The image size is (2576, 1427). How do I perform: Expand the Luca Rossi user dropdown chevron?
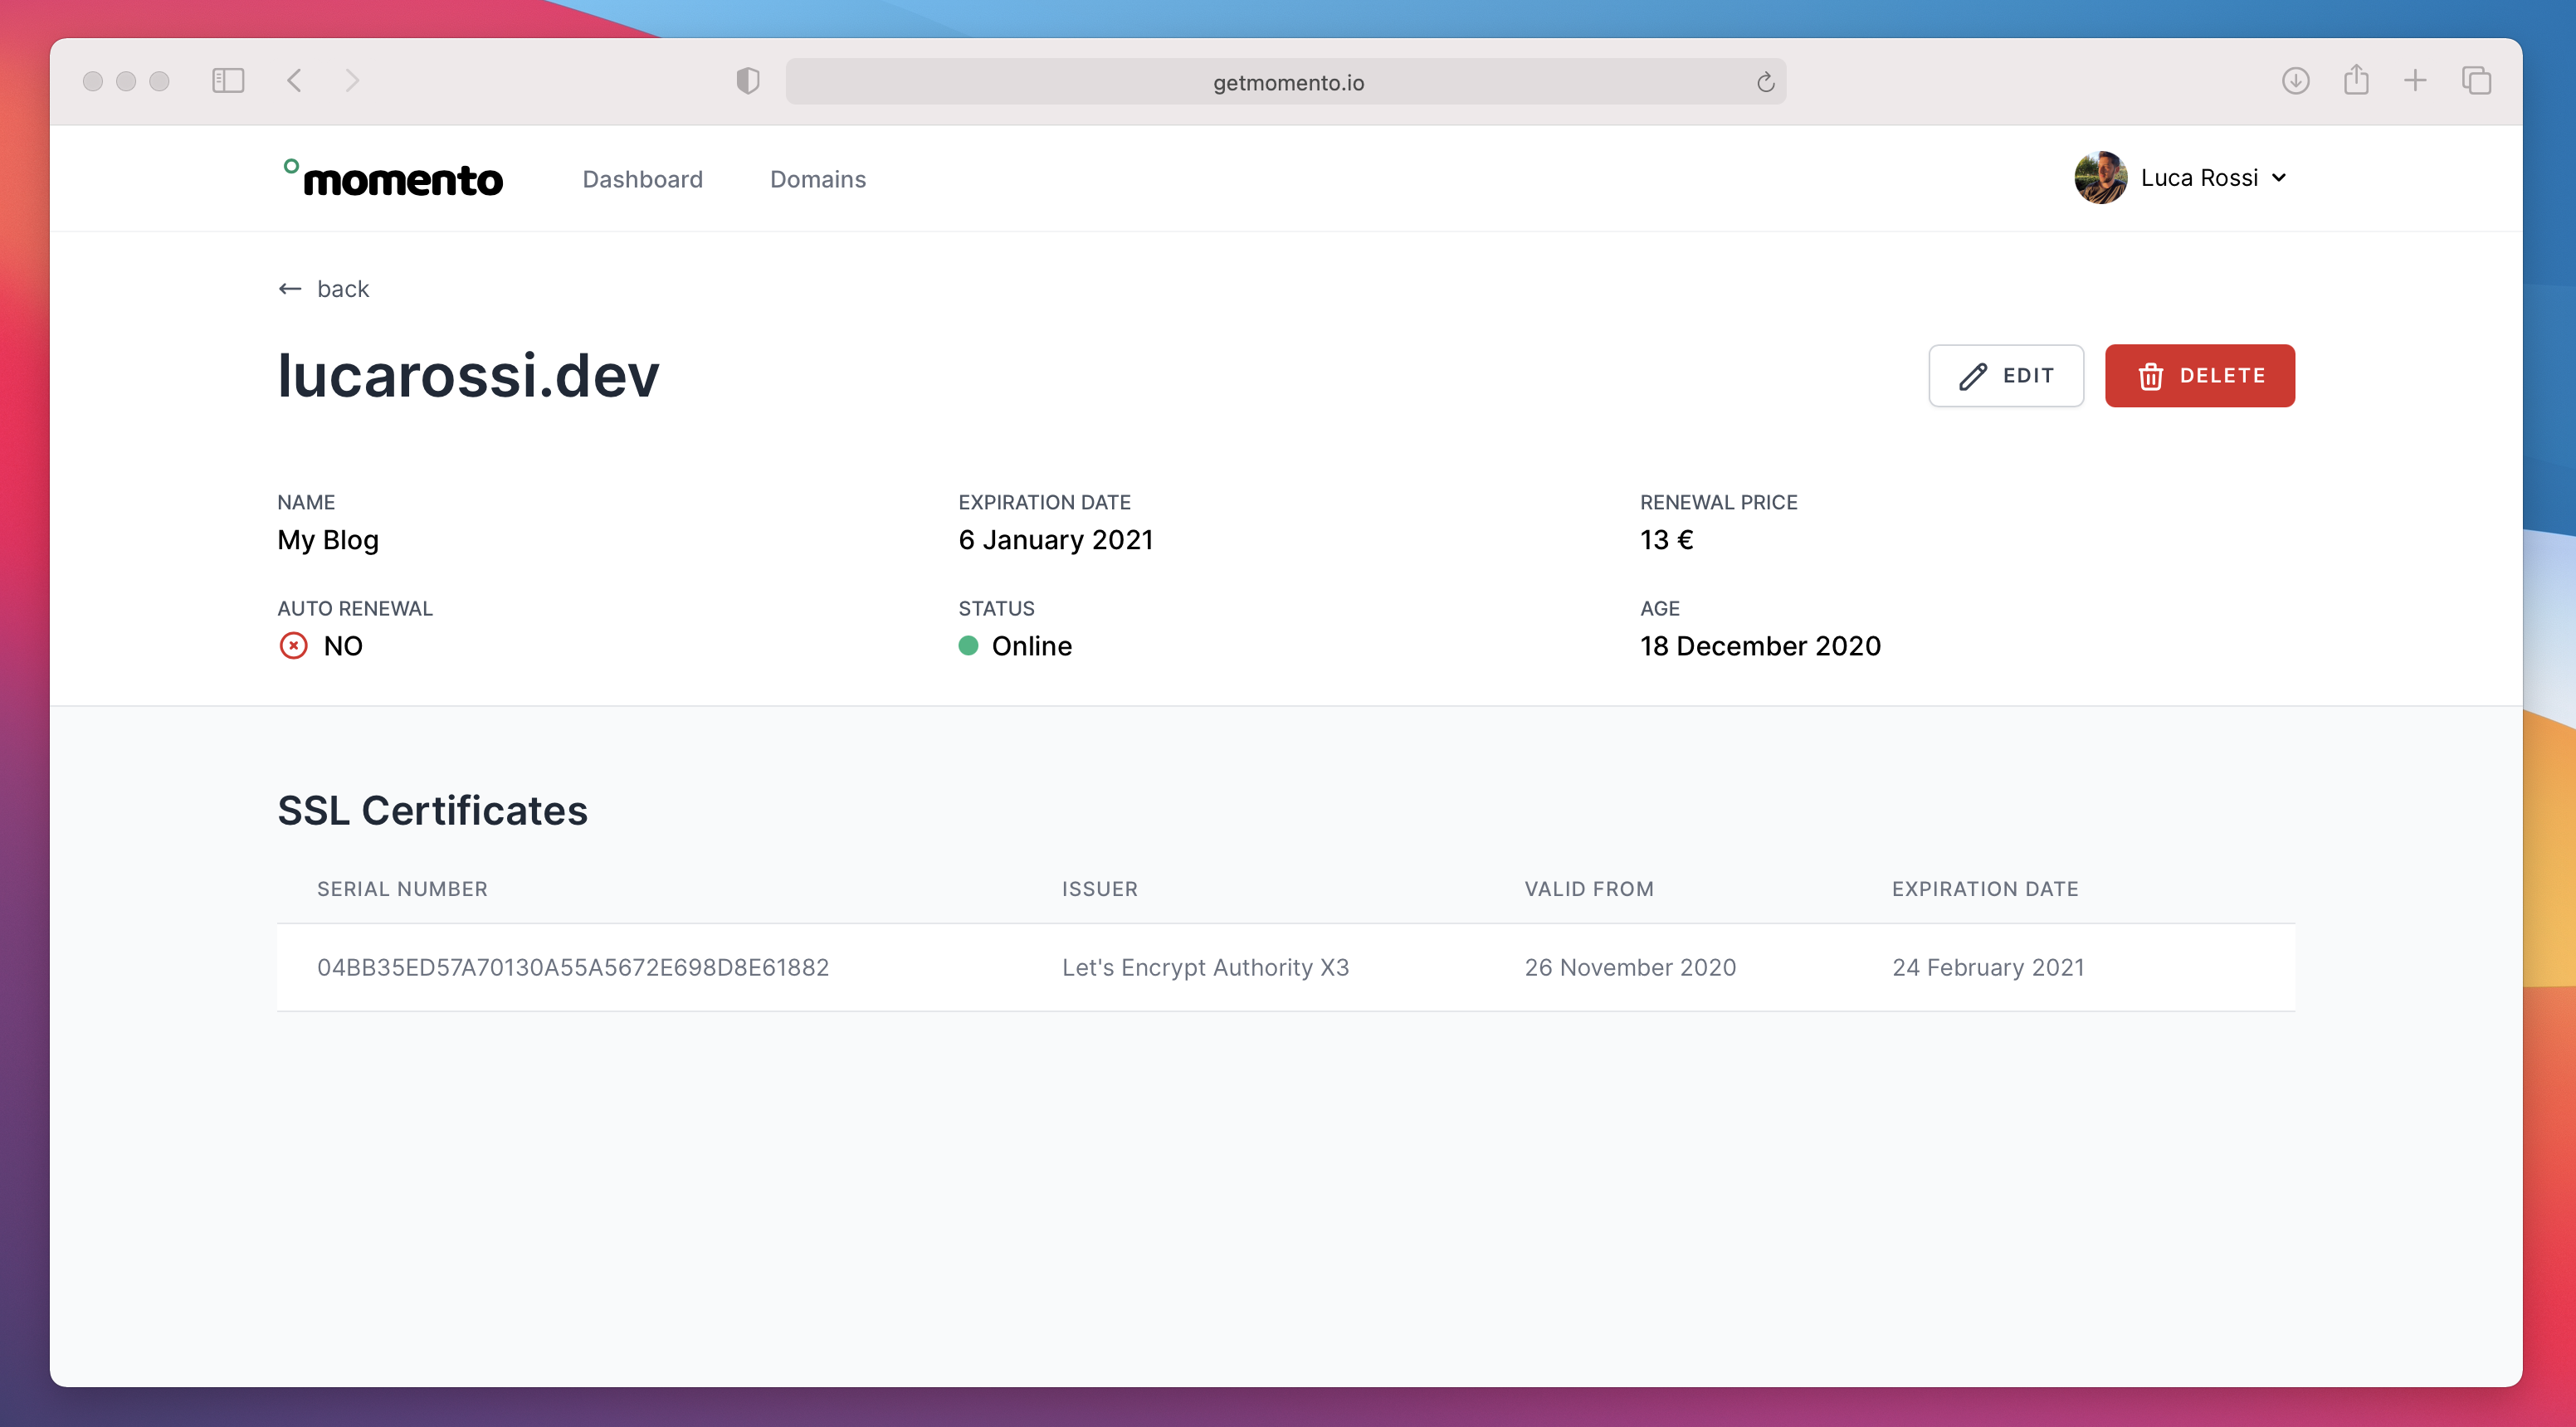click(x=2279, y=178)
